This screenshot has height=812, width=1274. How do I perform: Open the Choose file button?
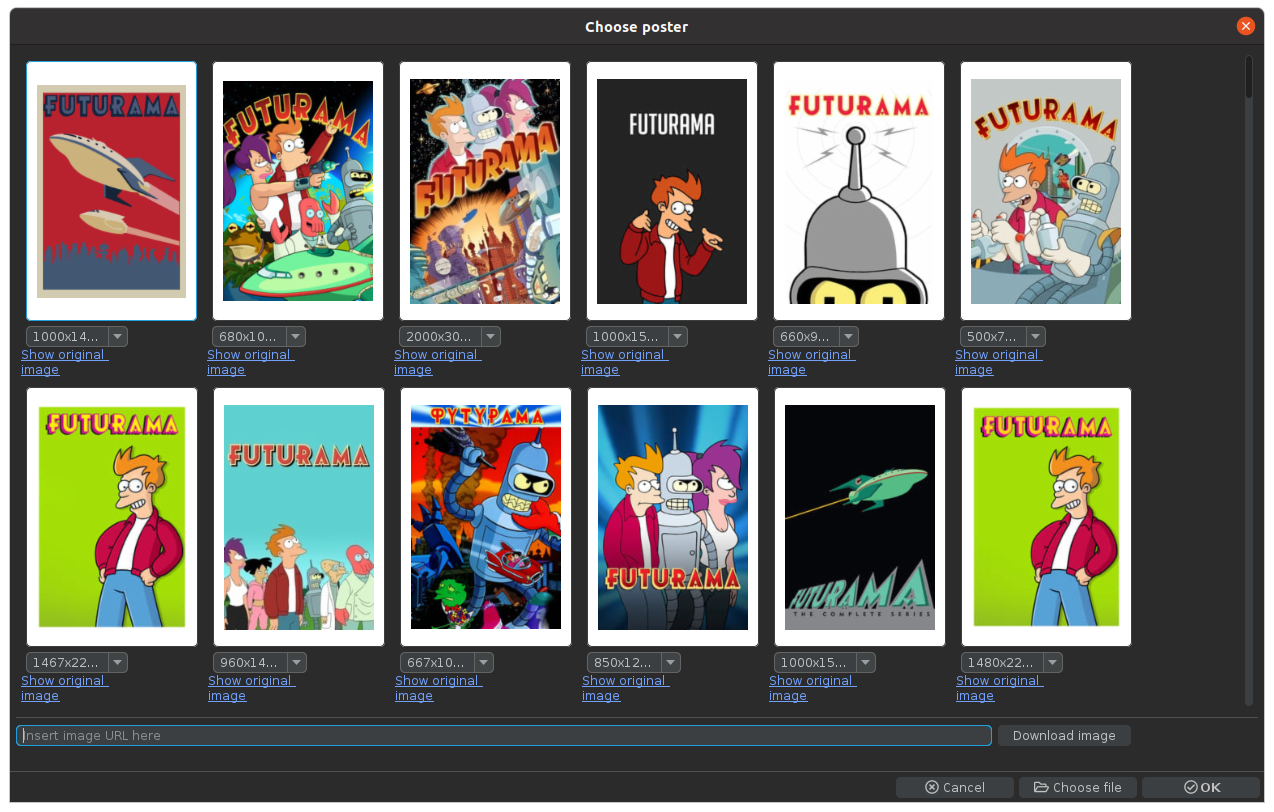(x=1078, y=788)
